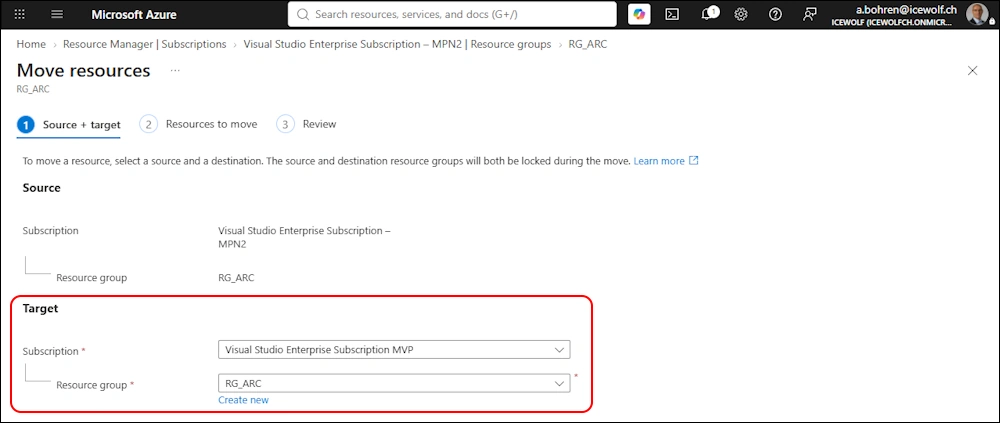Viewport: 1000px width, 423px height.
Task: Click the 'Source' section heading
Action: click(x=41, y=188)
